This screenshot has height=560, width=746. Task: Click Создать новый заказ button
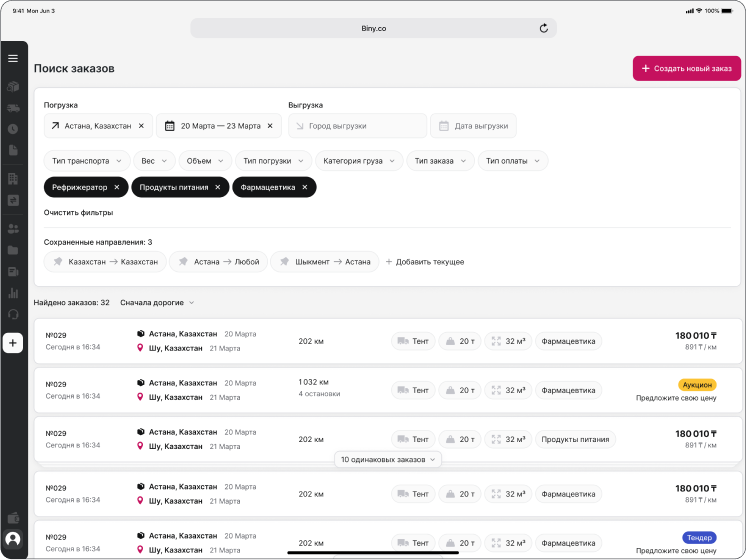[686, 68]
